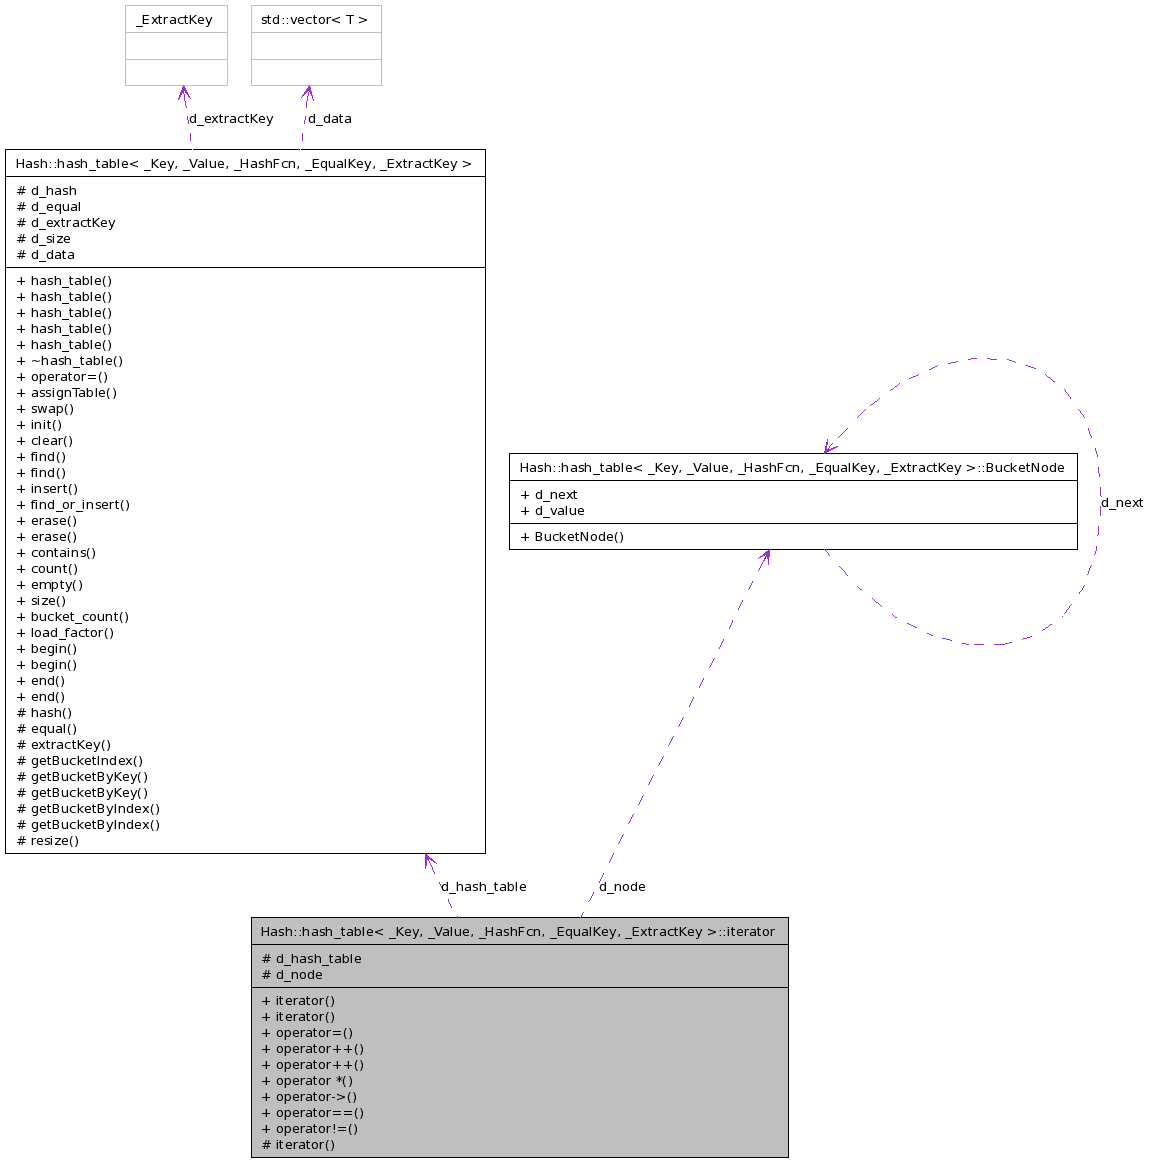
Task: Click the d_next self-loop label
Action: (x=1122, y=503)
